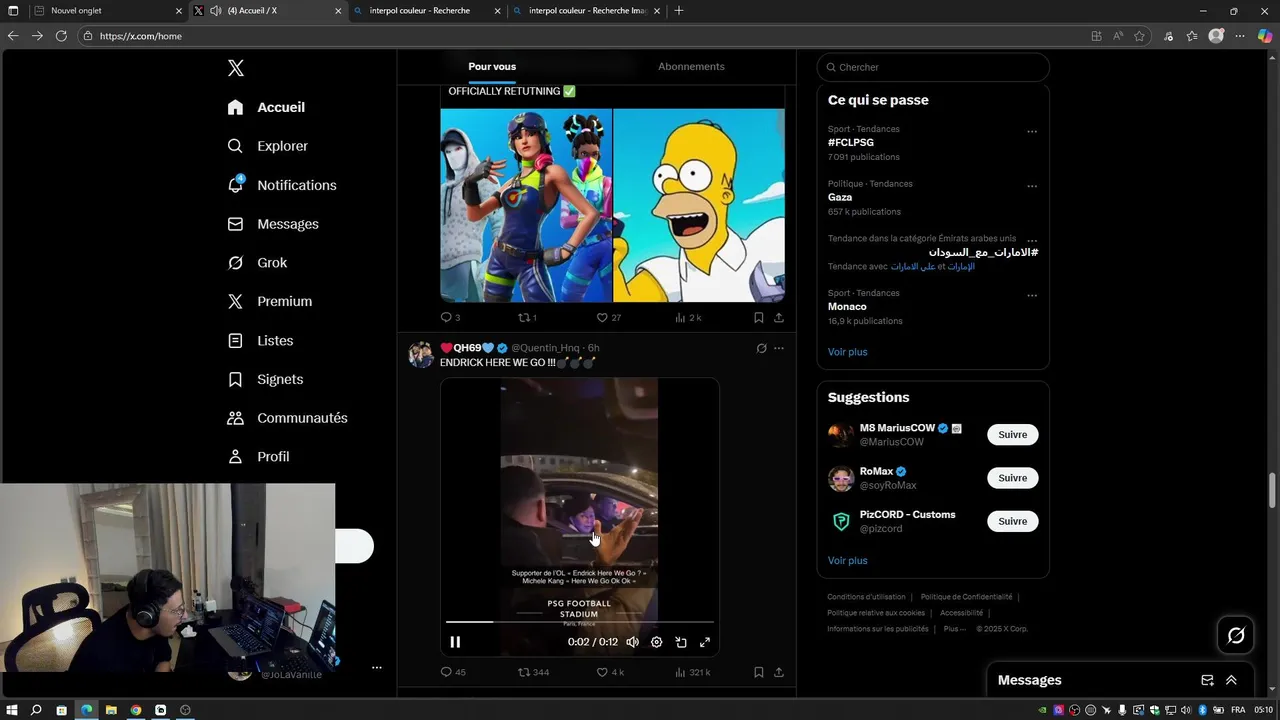
Task: Click Voir plus under Suggestions
Action: point(848,561)
